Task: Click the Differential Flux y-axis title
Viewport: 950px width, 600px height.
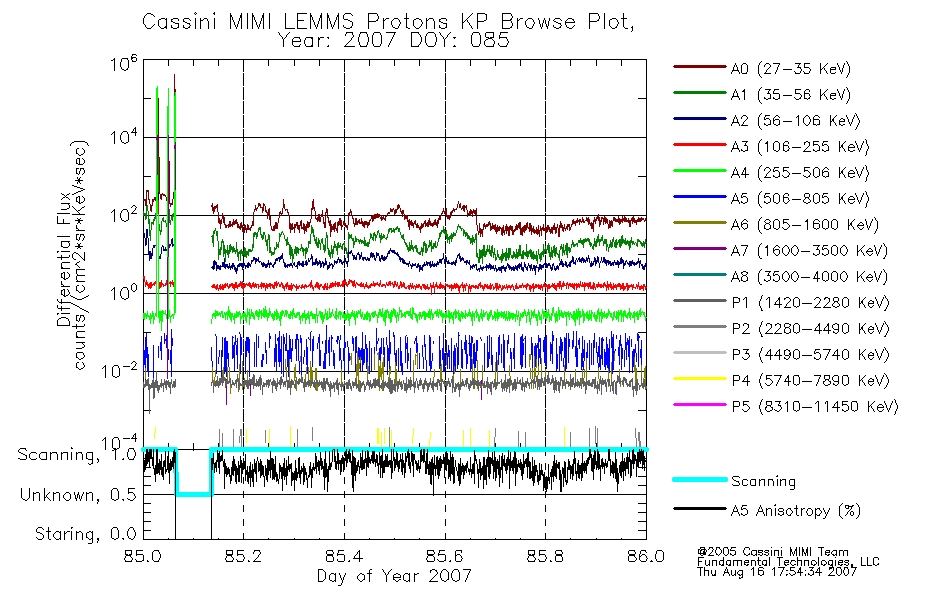Action: [64, 259]
